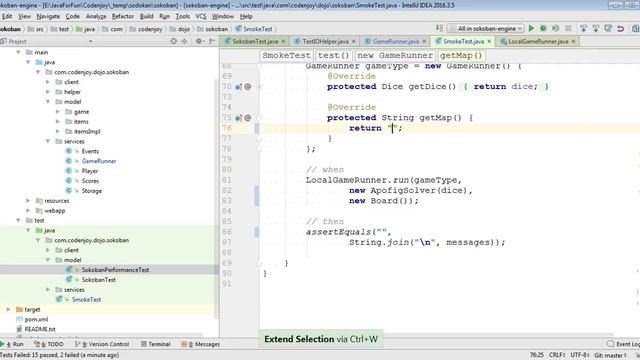Revert changes with the purple undo arrow
The image size is (640, 360).
(x=621, y=28)
